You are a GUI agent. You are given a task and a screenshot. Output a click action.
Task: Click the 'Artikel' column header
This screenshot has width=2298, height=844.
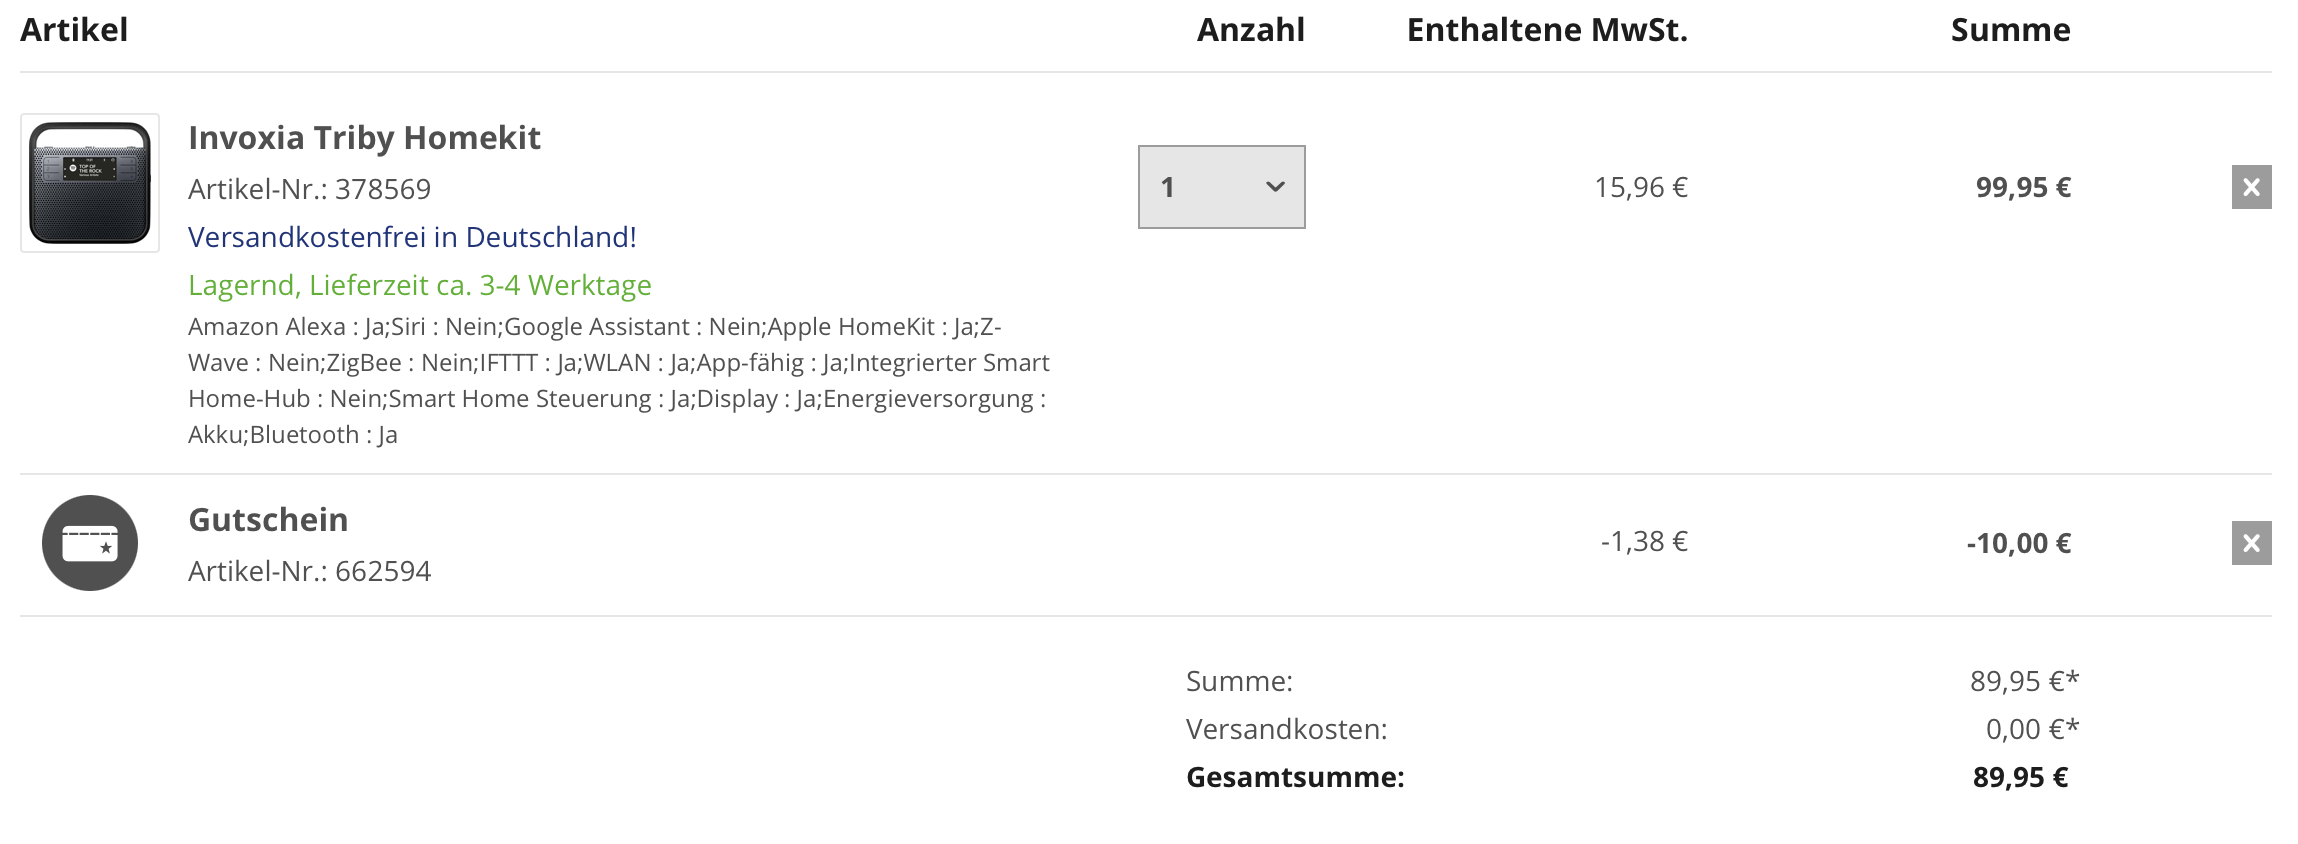click(74, 30)
